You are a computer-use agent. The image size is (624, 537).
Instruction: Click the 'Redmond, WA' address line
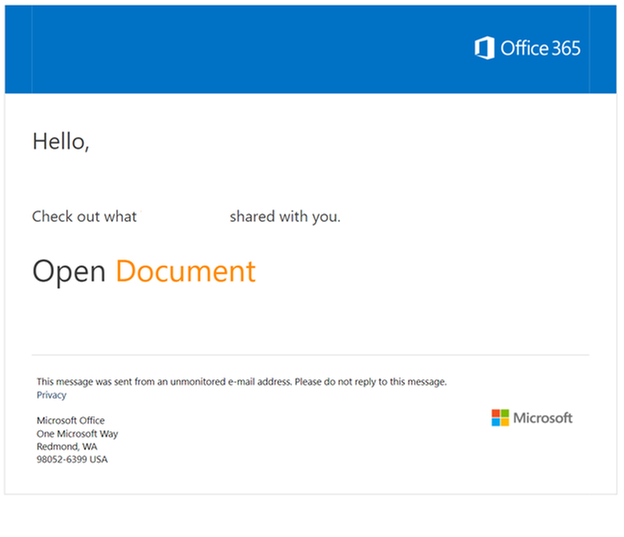click(x=67, y=447)
